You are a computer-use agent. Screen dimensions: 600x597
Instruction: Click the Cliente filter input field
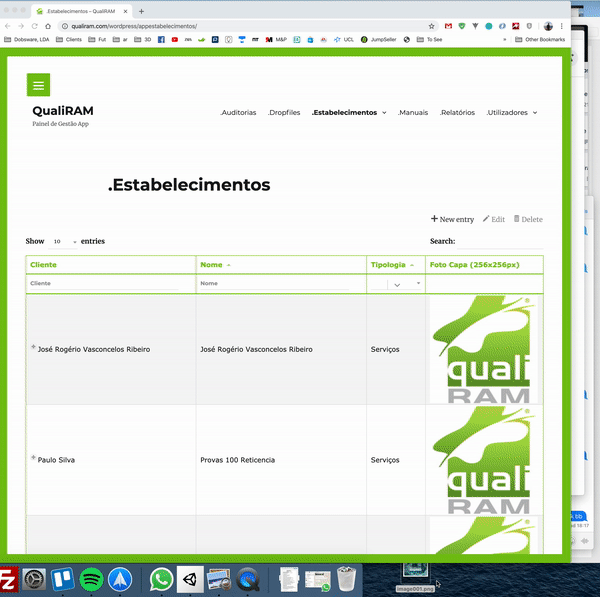(x=103, y=284)
